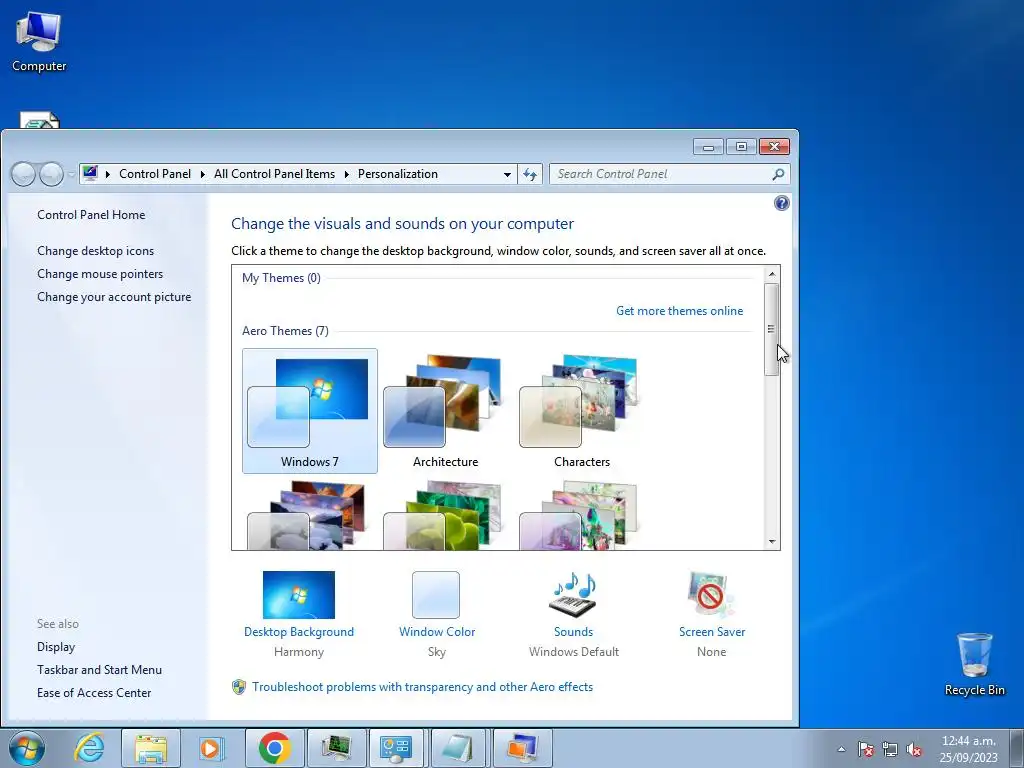Open the Window Color swatch icon
The height and width of the screenshot is (768, 1024).
(436, 594)
